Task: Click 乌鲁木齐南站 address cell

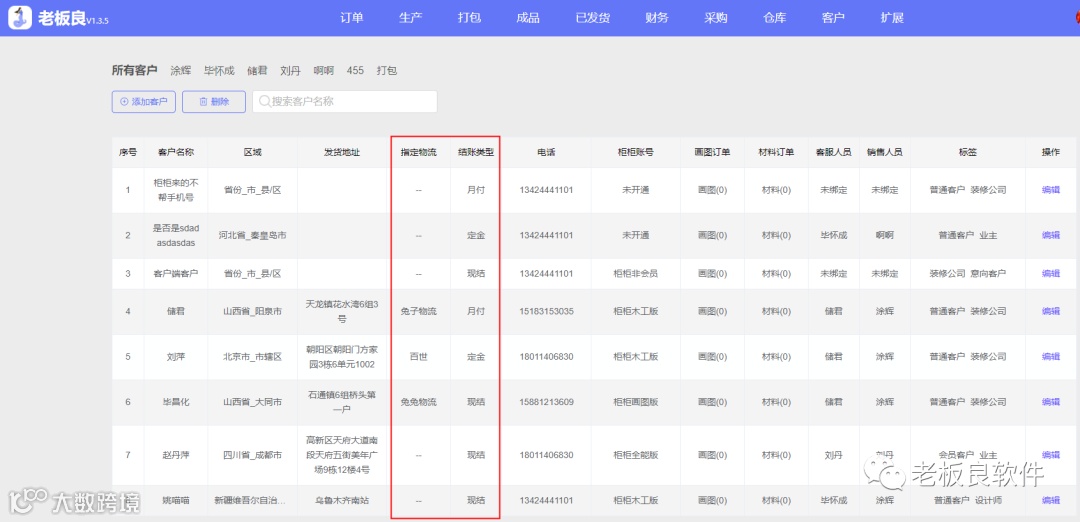Action: 342,501
